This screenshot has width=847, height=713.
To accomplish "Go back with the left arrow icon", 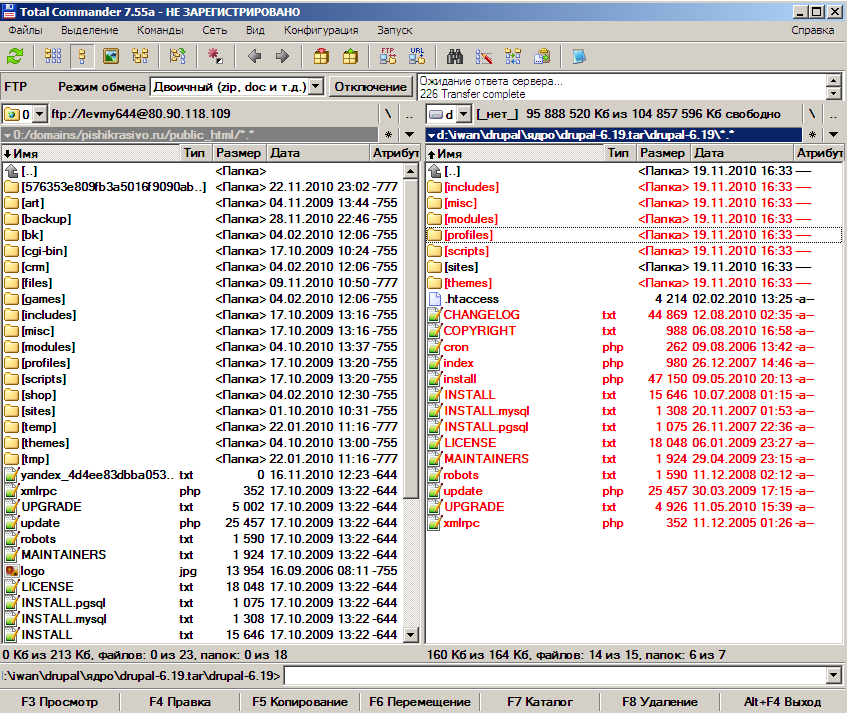I will tap(254, 56).
